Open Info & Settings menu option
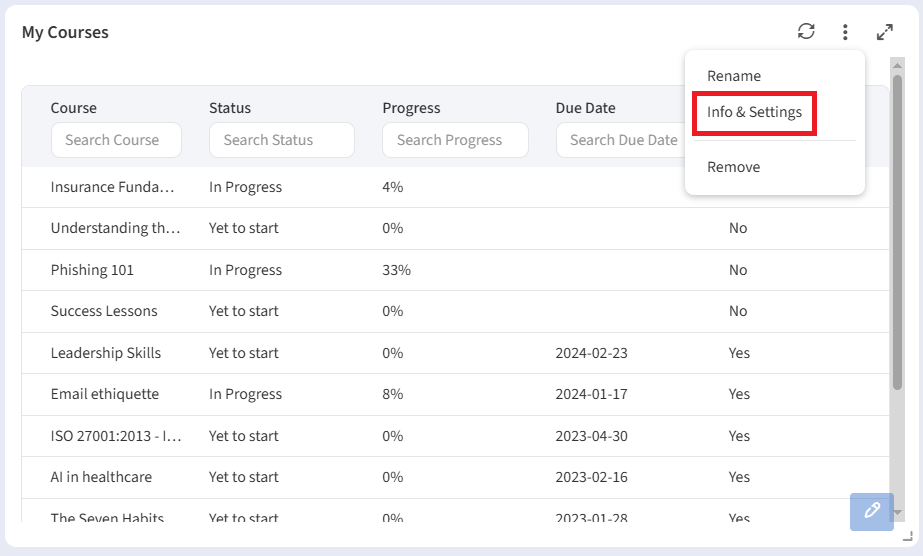This screenshot has width=923, height=556. [754, 112]
